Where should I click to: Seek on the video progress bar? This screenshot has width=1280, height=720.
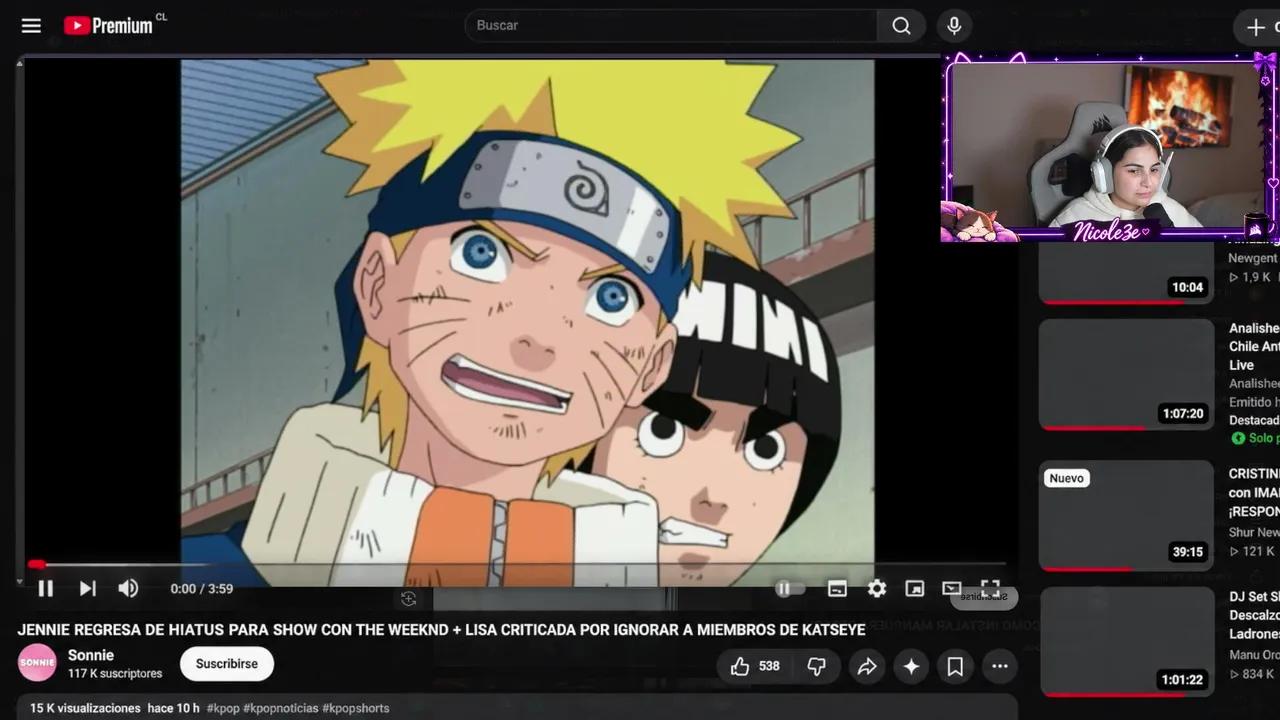pyautogui.click(x=515, y=565)
